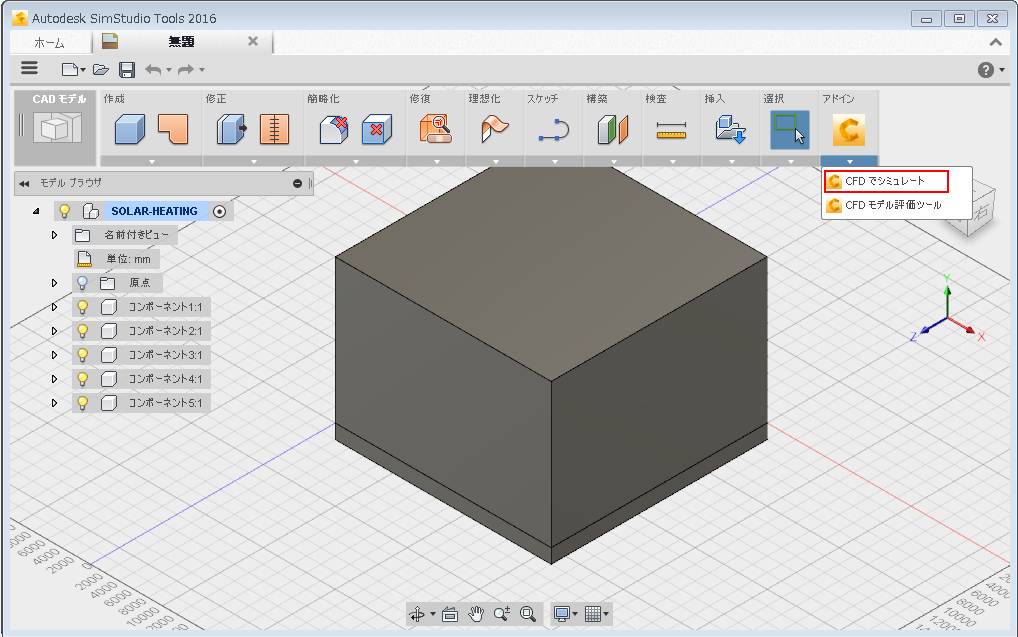Viewport: 1018px width, 637px height.
Task: Activate radio button next to SOLAR-HEATING
Action: pyautogui.click(x=219, y=211)
